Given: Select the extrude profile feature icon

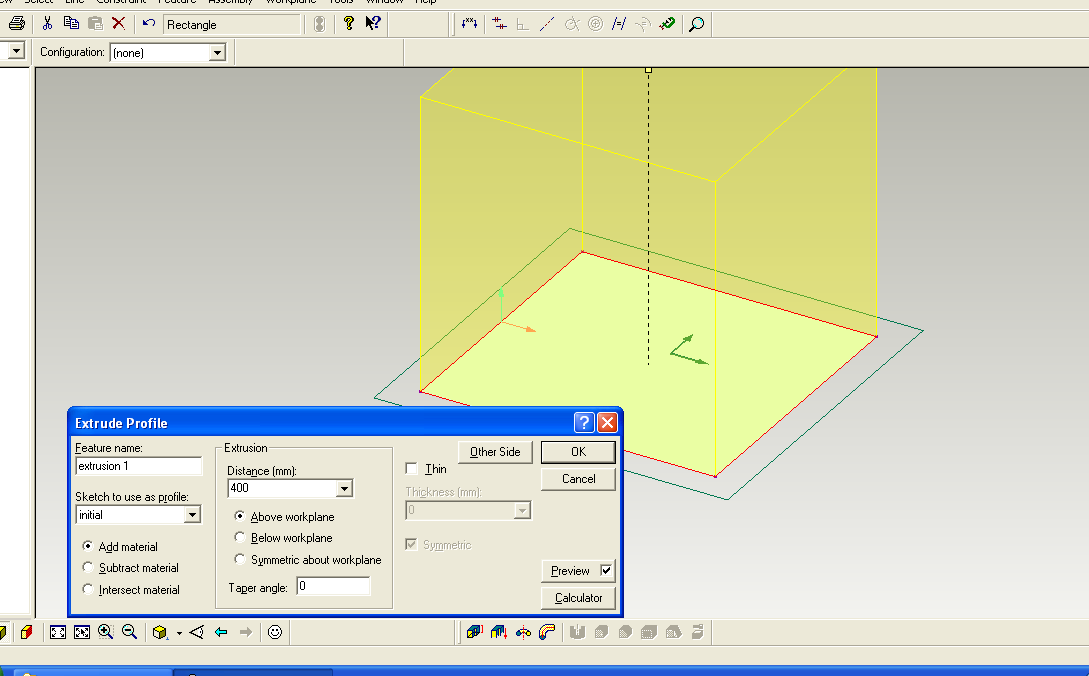Looking at the screenshot, I should tap(474, 632).
